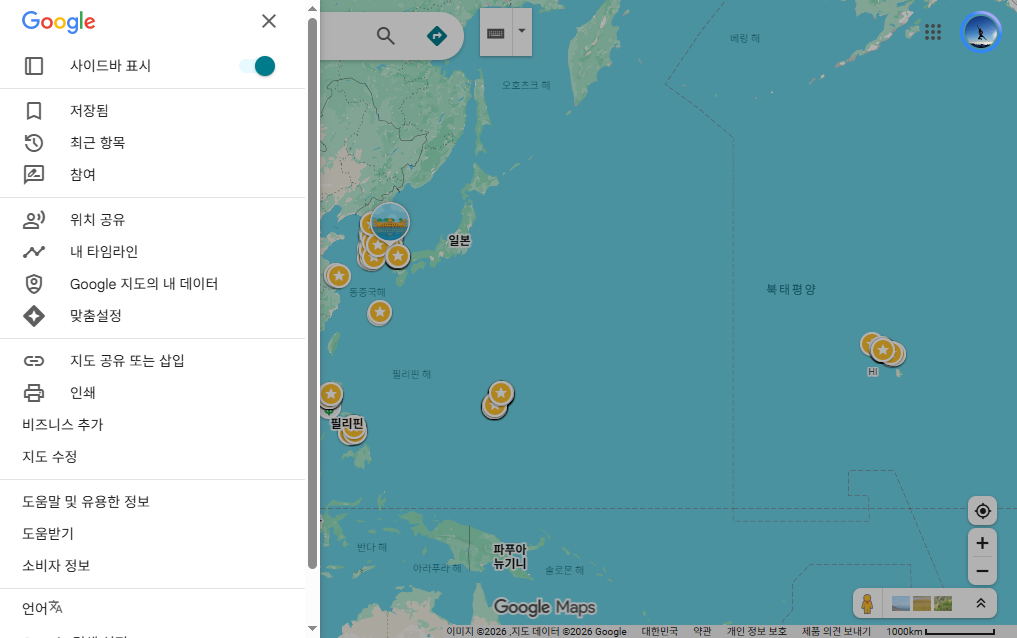
Task: Click the printer icon
Action: [34, 393]
